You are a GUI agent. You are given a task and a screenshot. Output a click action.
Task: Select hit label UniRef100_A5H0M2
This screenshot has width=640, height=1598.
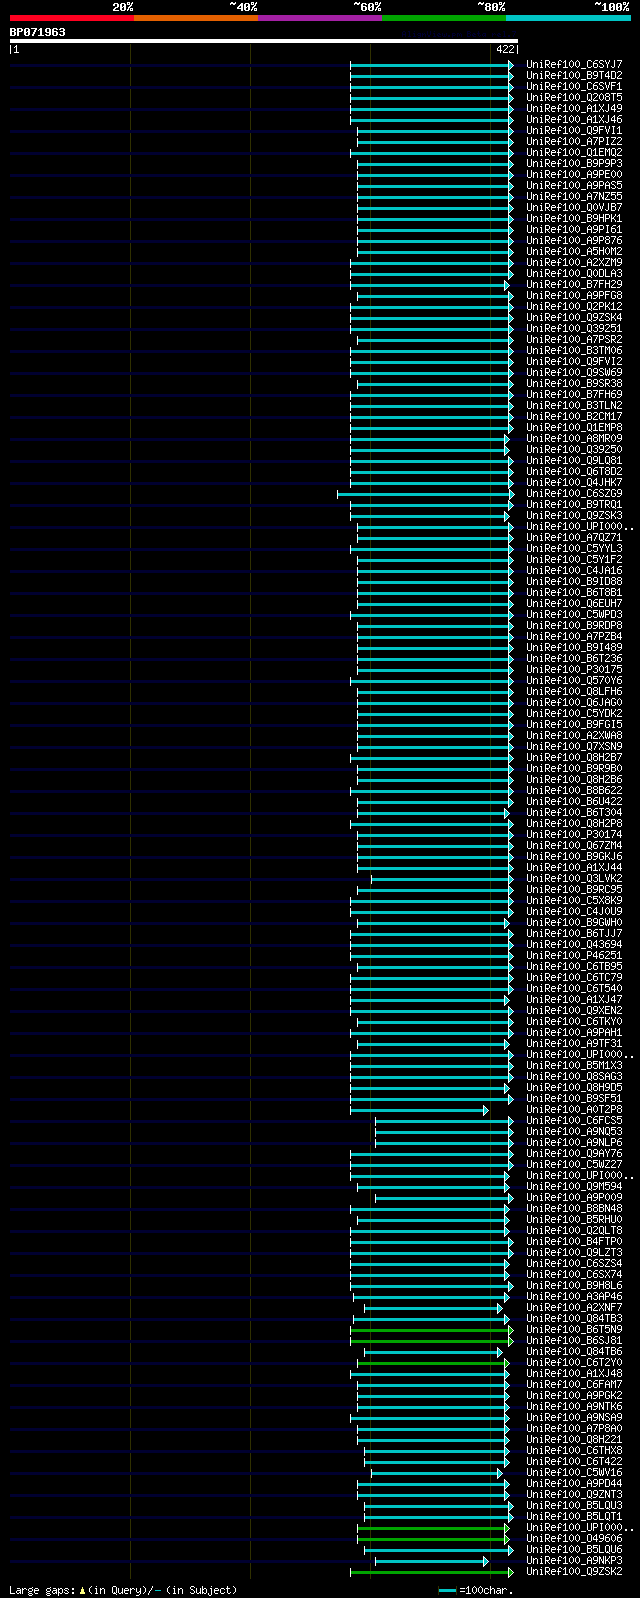point(574,251)
